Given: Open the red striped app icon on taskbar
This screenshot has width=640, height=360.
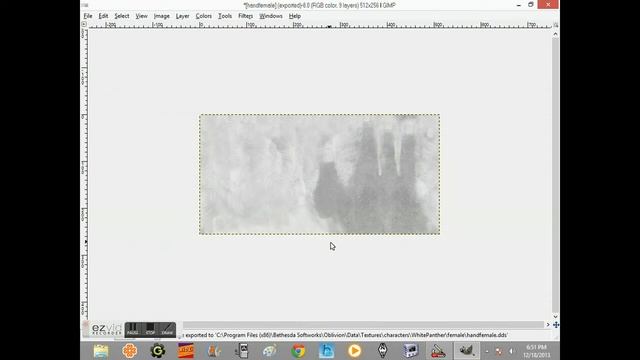Looking at the screenshot, I should click(186, 351).
